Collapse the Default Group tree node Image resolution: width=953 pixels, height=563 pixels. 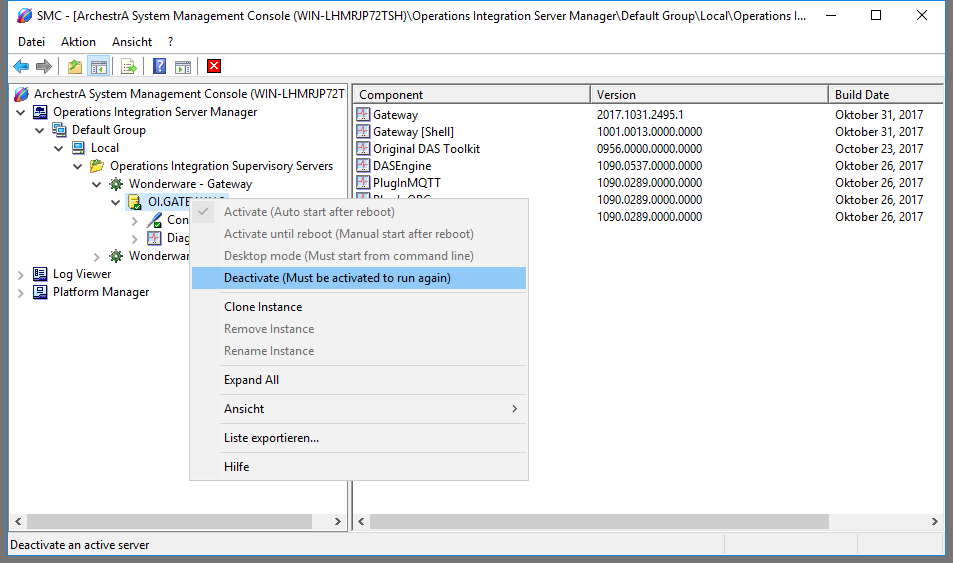[40, 130]
